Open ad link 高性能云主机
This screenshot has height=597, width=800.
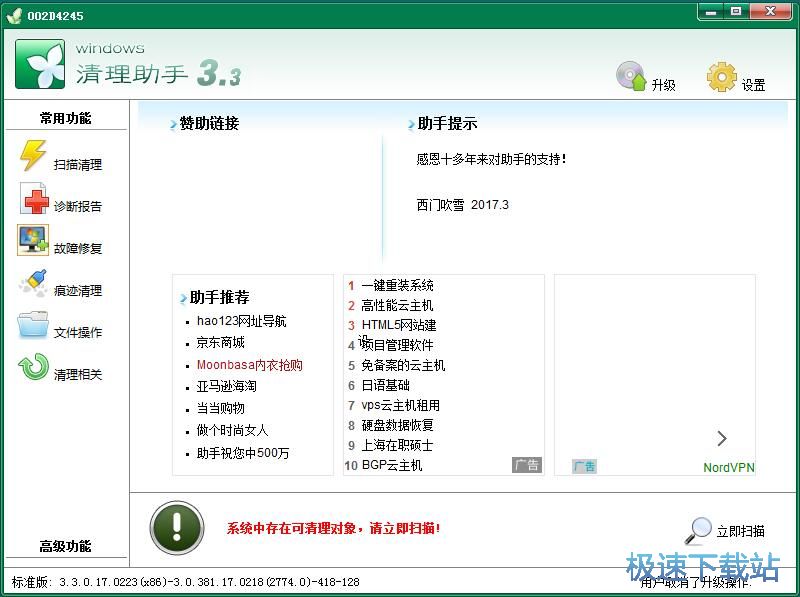pyautogui.click(x=397, y=305)
